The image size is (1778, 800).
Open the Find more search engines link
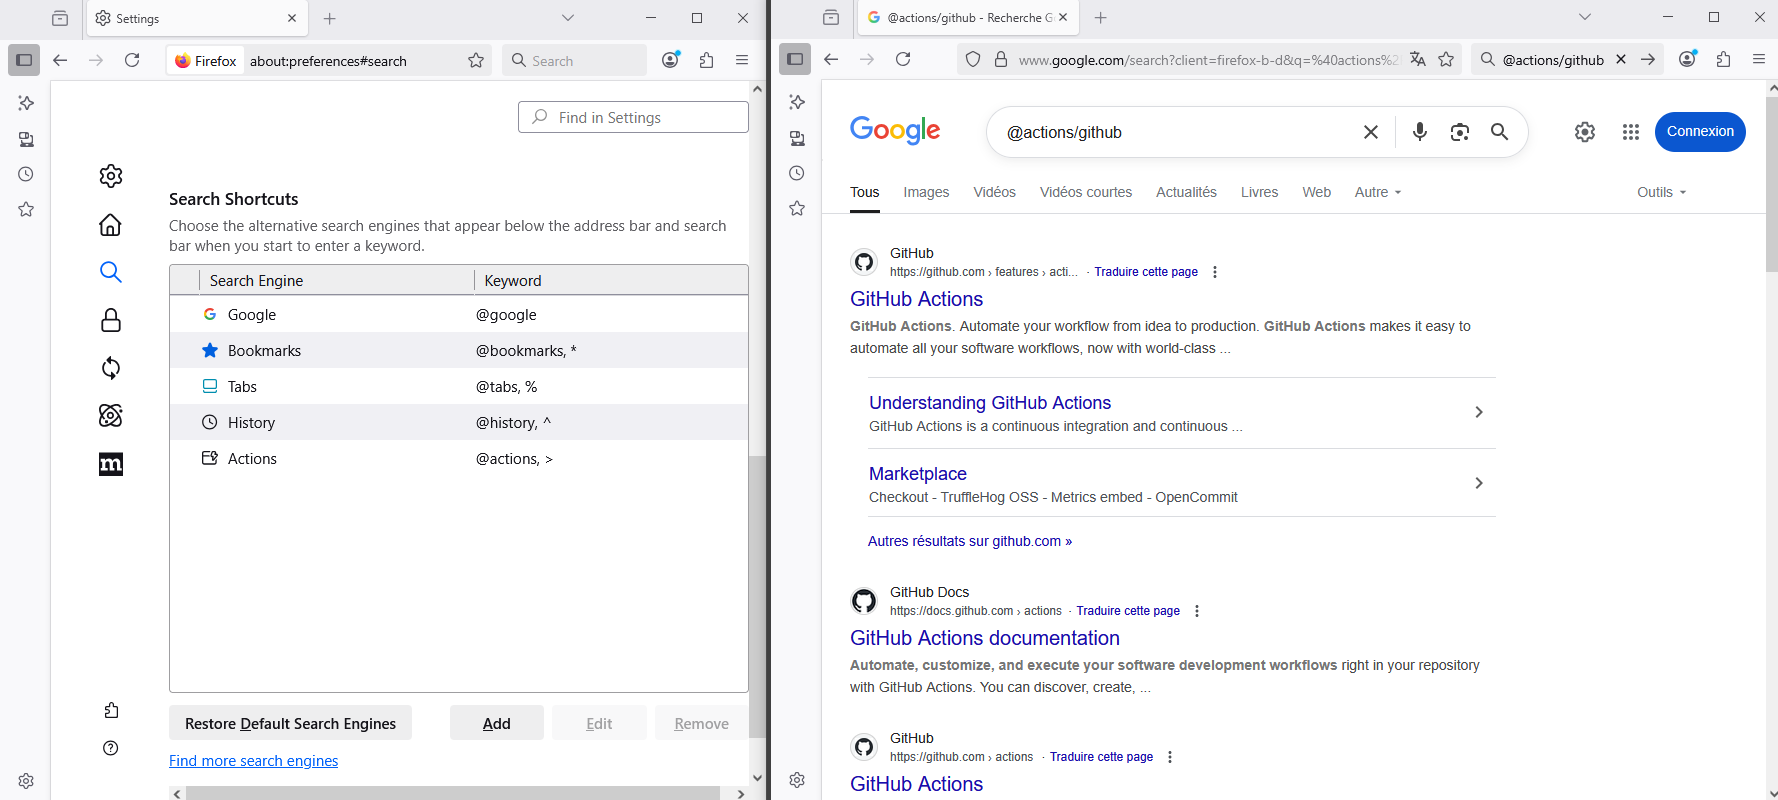(253, 761)
